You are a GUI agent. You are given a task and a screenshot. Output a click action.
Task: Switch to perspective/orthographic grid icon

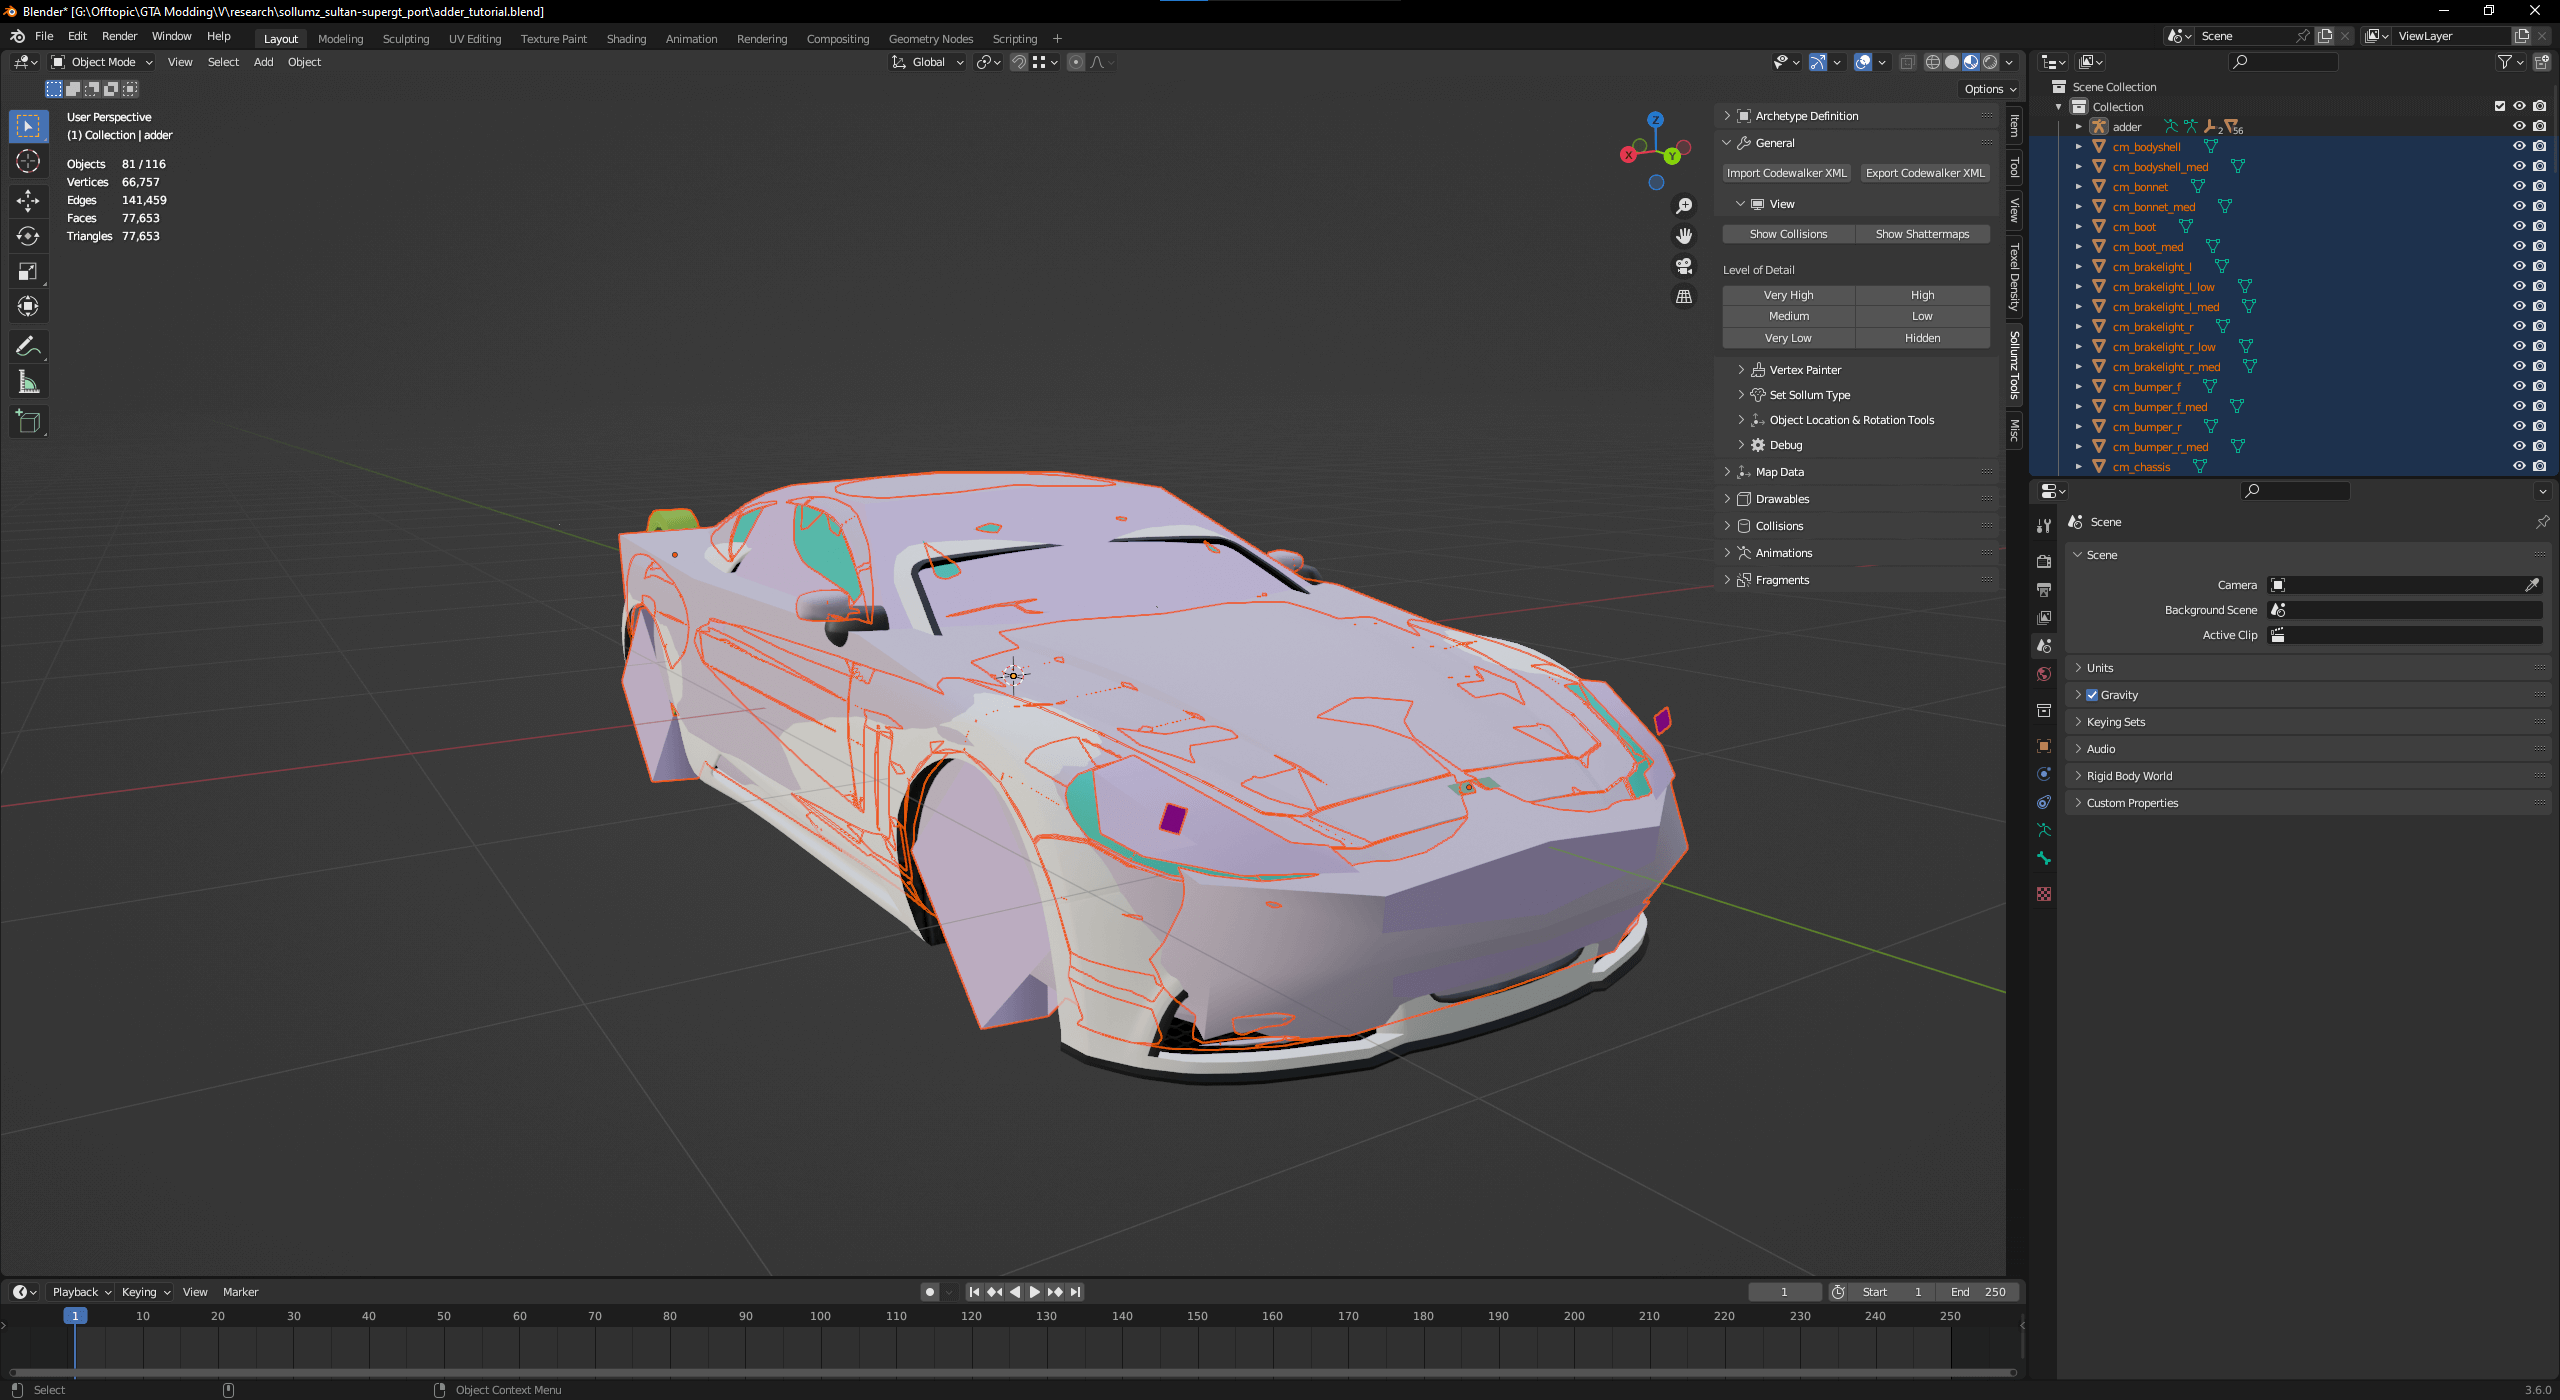(x=1684, y=297)
